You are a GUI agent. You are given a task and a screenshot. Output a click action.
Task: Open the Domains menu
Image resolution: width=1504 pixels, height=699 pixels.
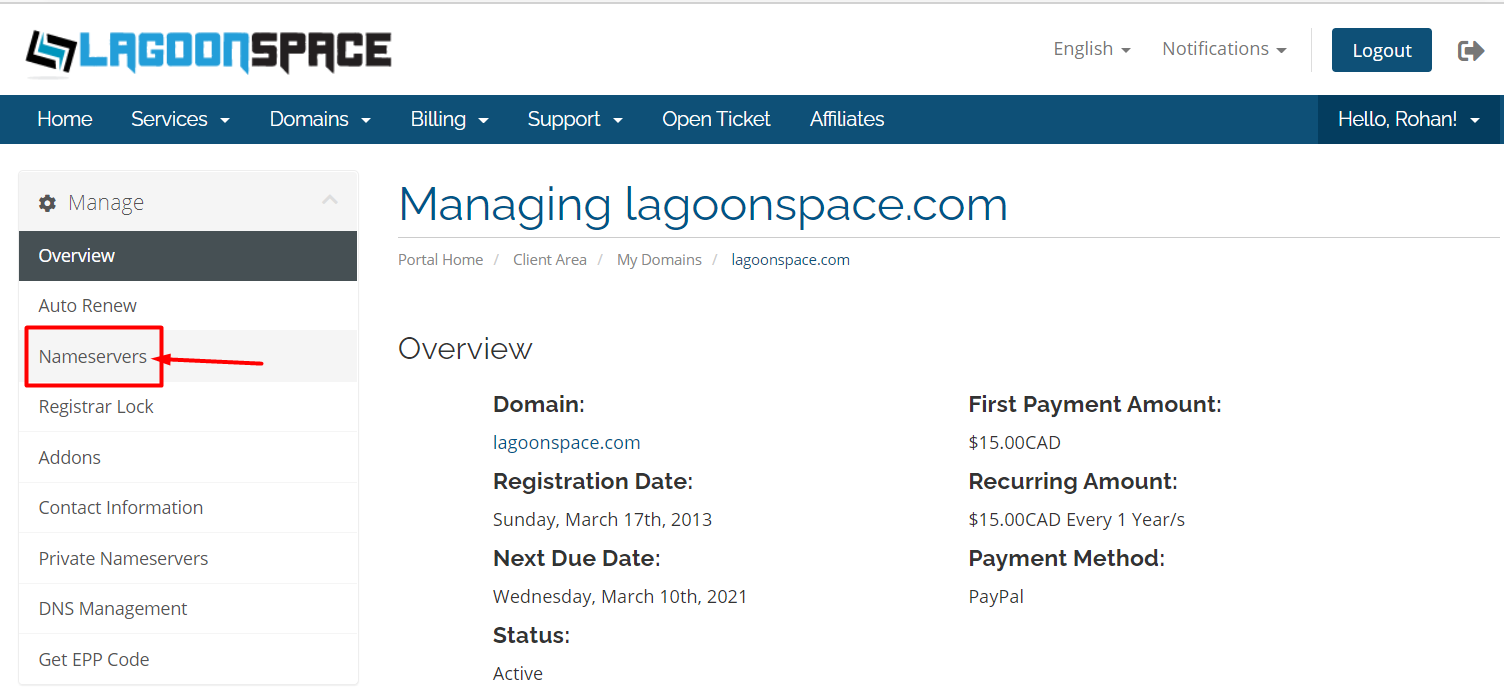click(x=320, y=119)
